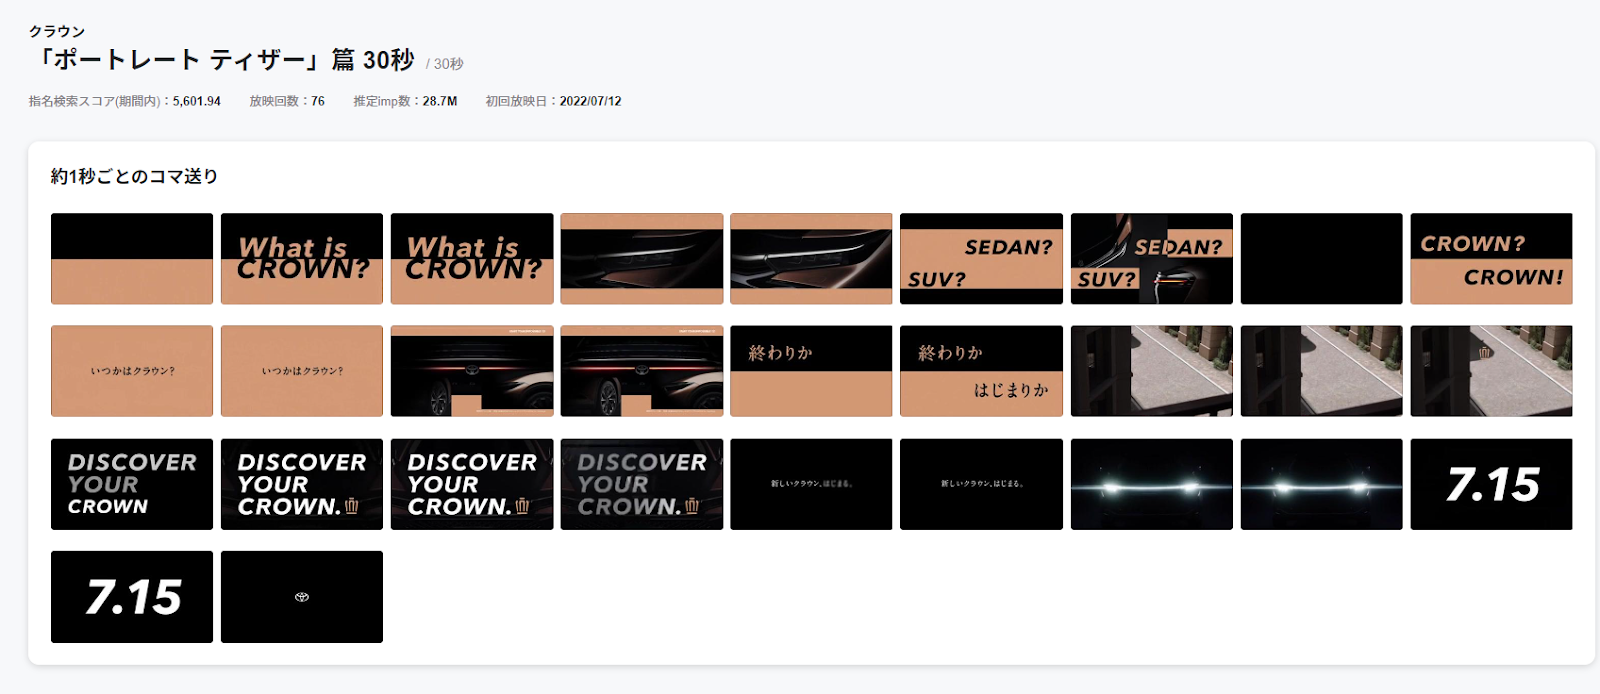Open the first red taillight car frame
Image resolution: width=1600 pixels, height=694 pixels.
(x=472, y=371)
